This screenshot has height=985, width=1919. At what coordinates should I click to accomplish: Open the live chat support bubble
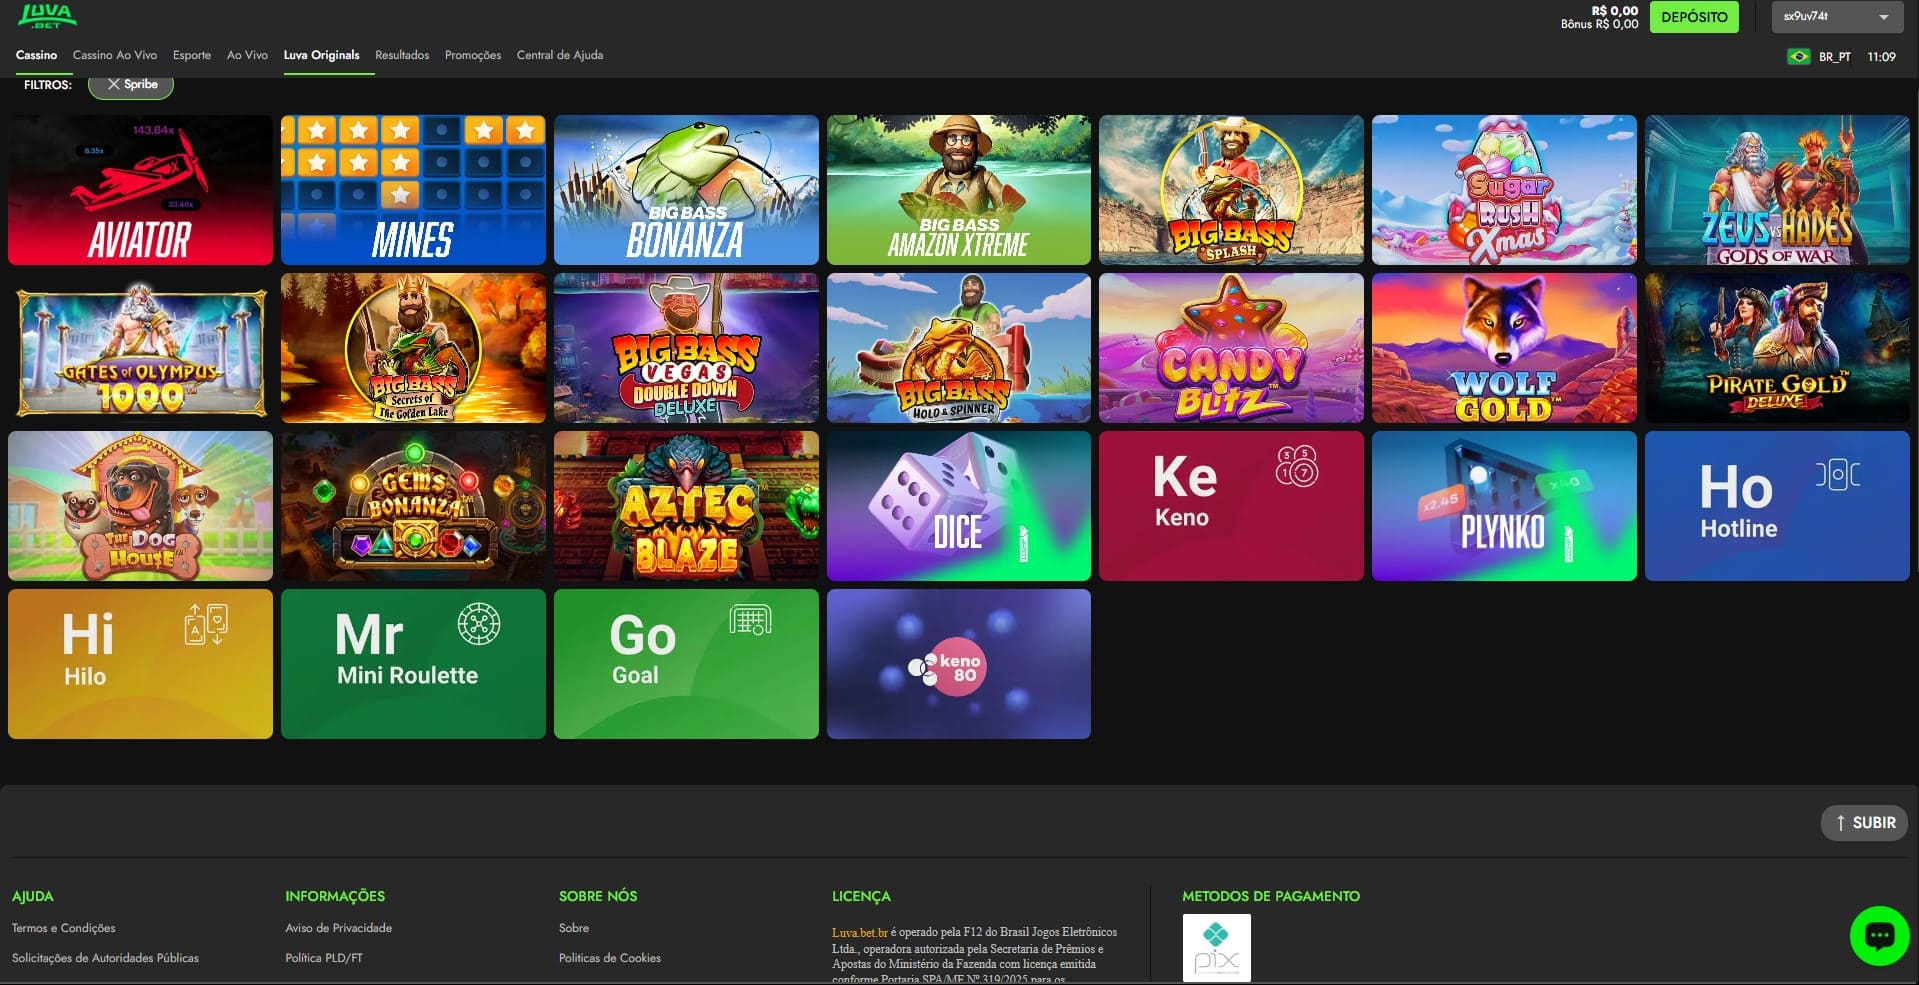tap(1879, 936)
